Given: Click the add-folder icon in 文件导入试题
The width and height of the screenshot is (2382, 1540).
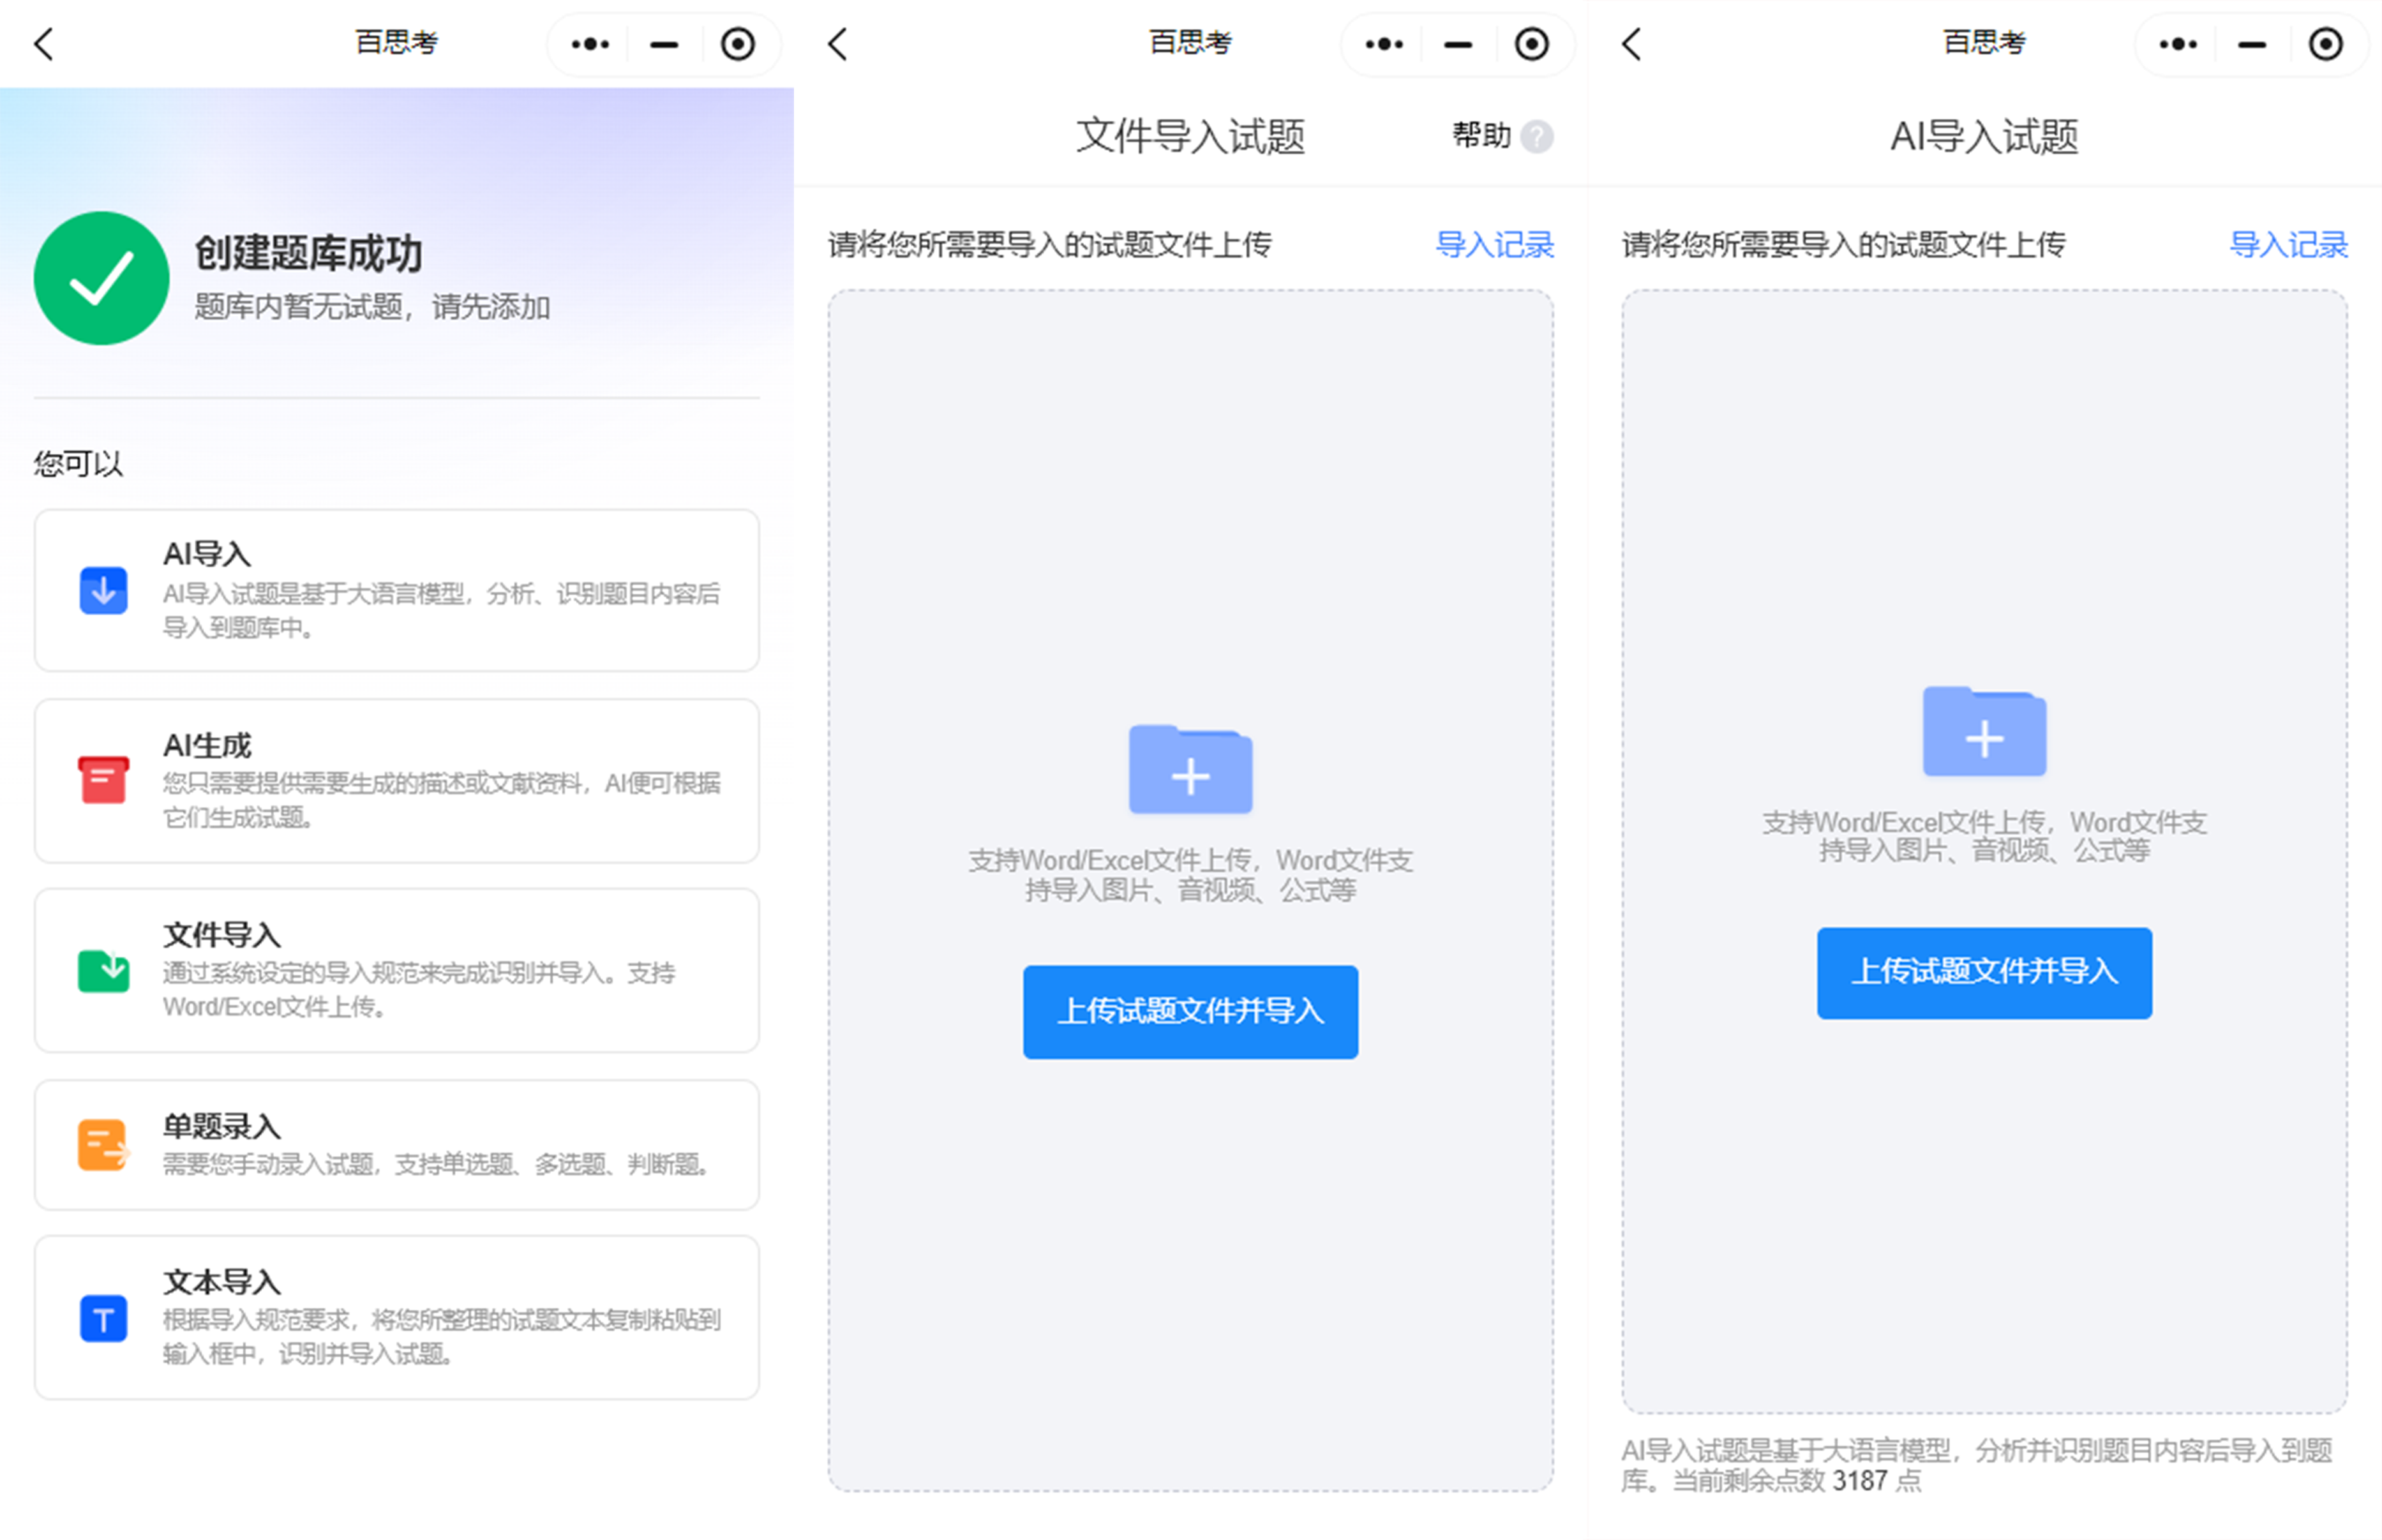Looking at the screenshot, I should [x=1190, y=768].
